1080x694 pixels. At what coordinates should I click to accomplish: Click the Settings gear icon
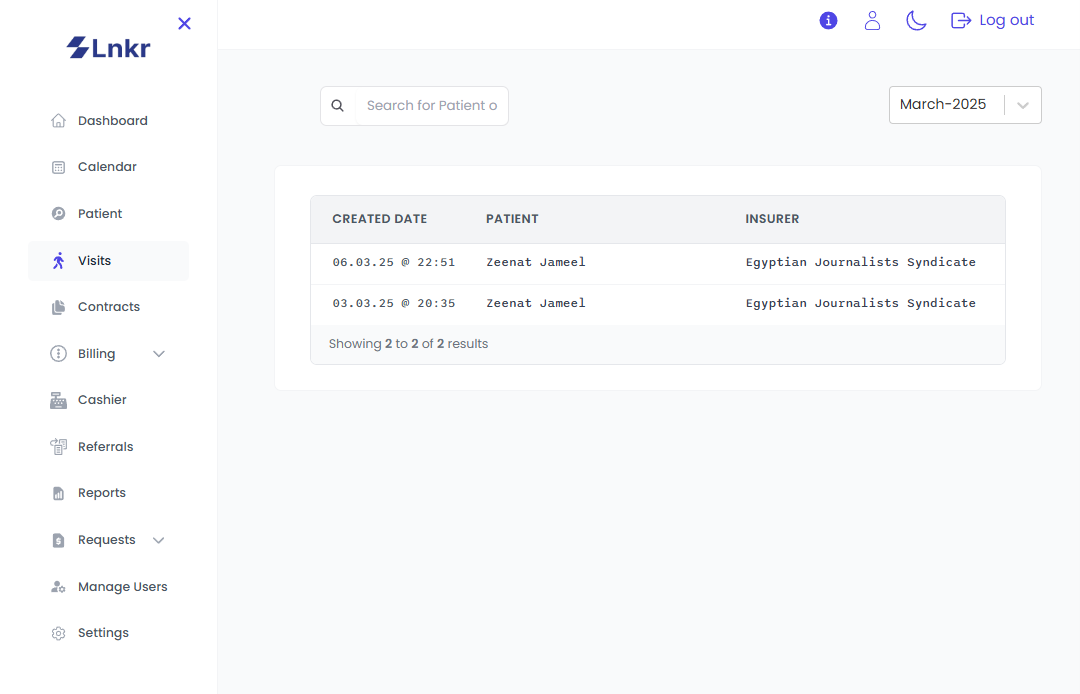[x=59, y=633]
